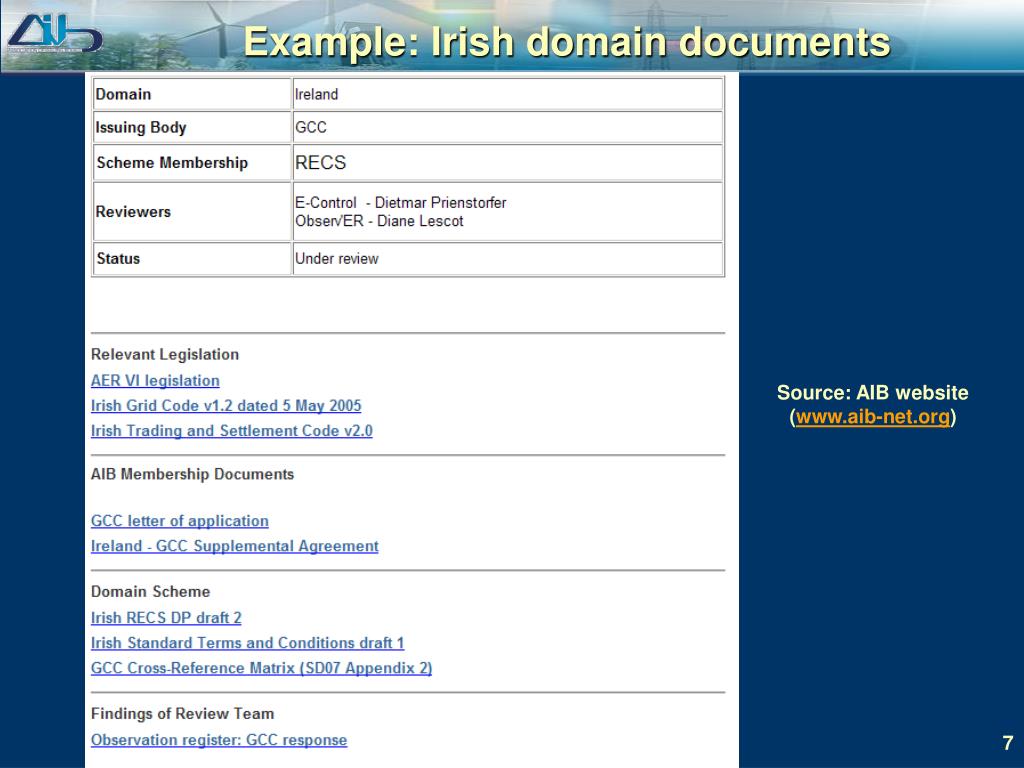Select the 'RECS' scheme membership value
1024x768 pixels.
click(320, 163)
